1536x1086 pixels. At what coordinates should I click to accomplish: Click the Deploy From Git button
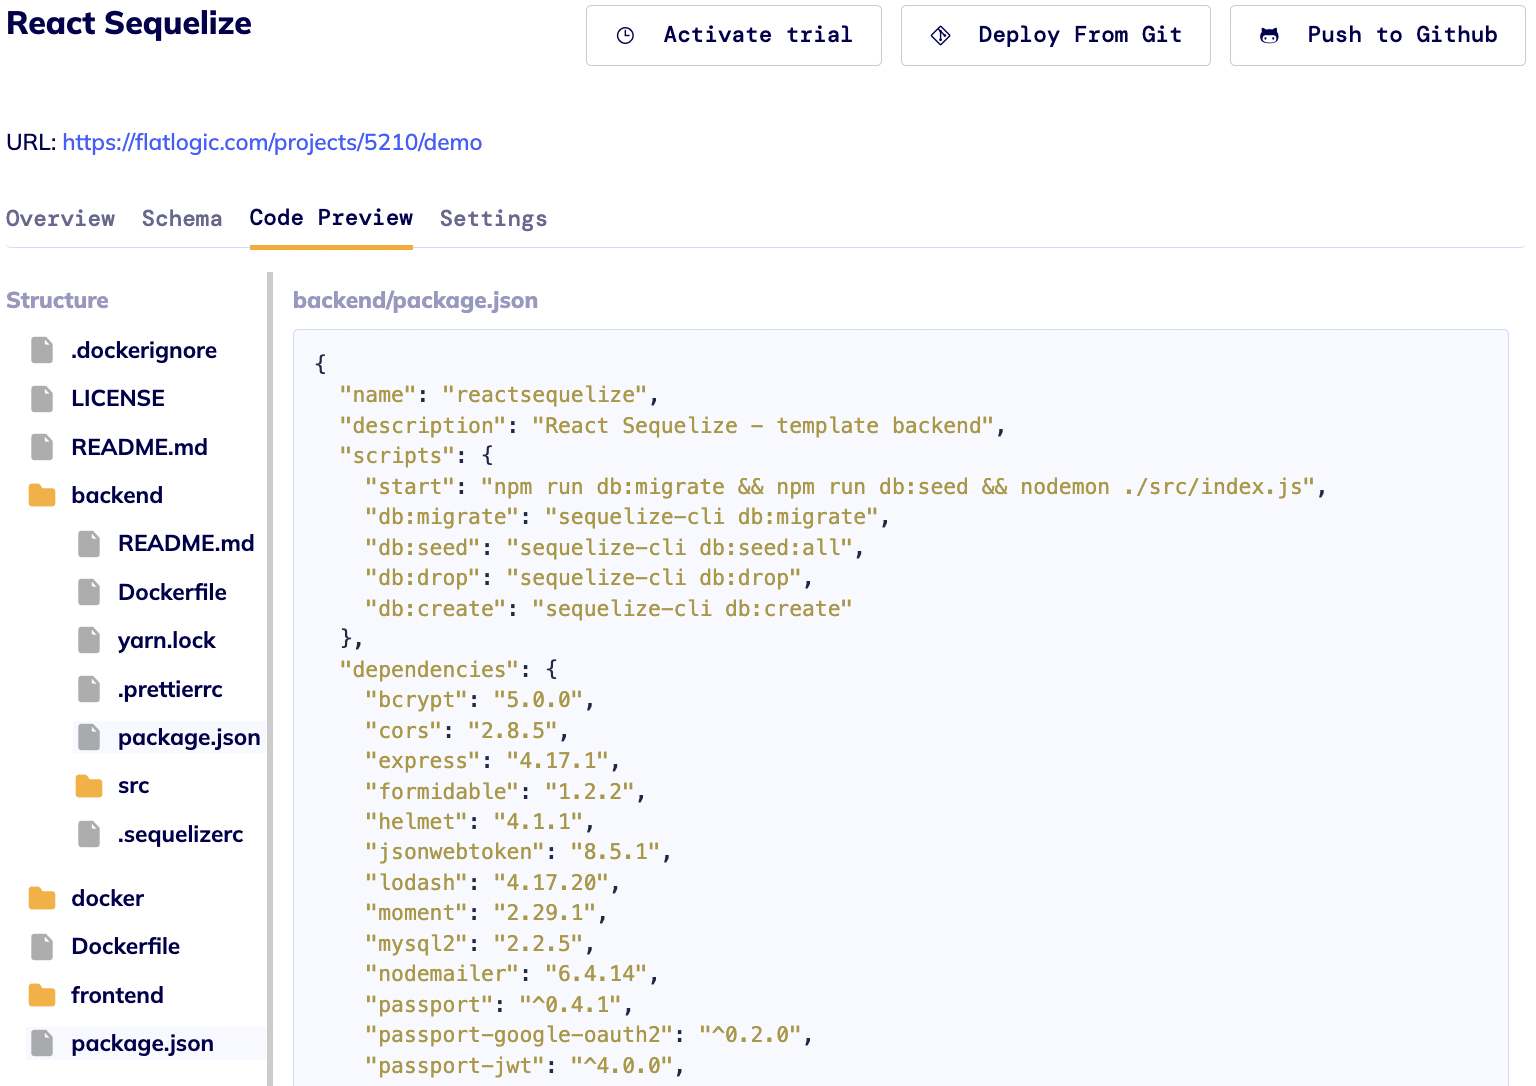(1056, 36)
